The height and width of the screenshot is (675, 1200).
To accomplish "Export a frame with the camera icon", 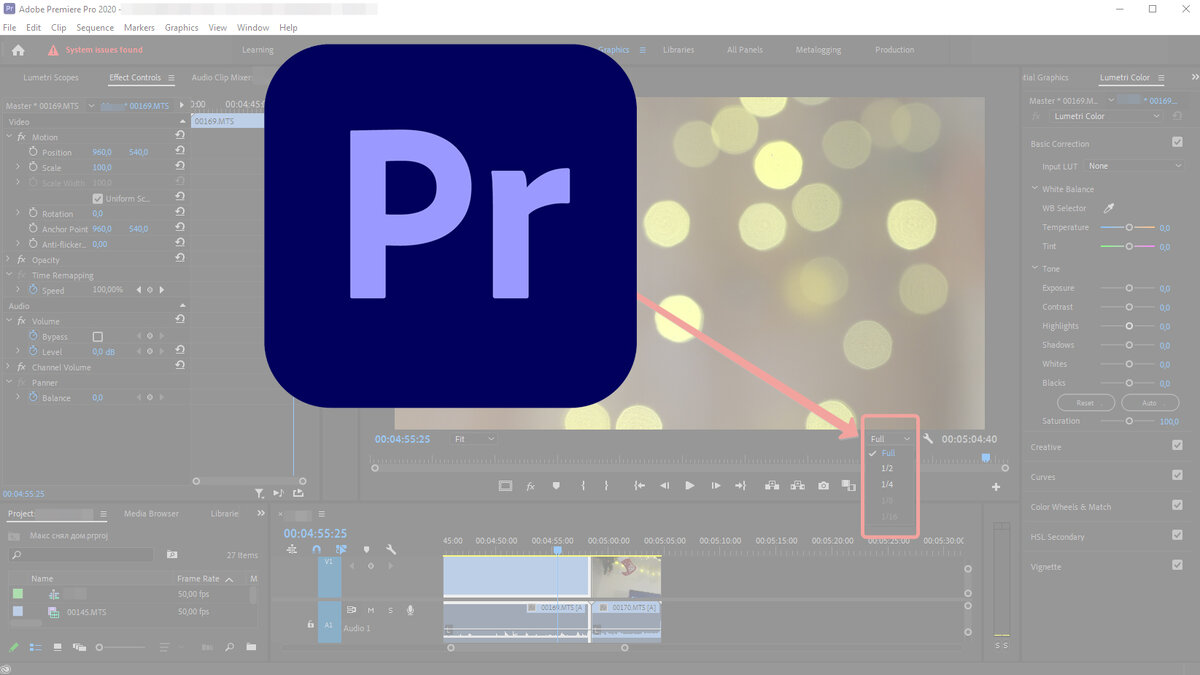I will tap(823, 486).
